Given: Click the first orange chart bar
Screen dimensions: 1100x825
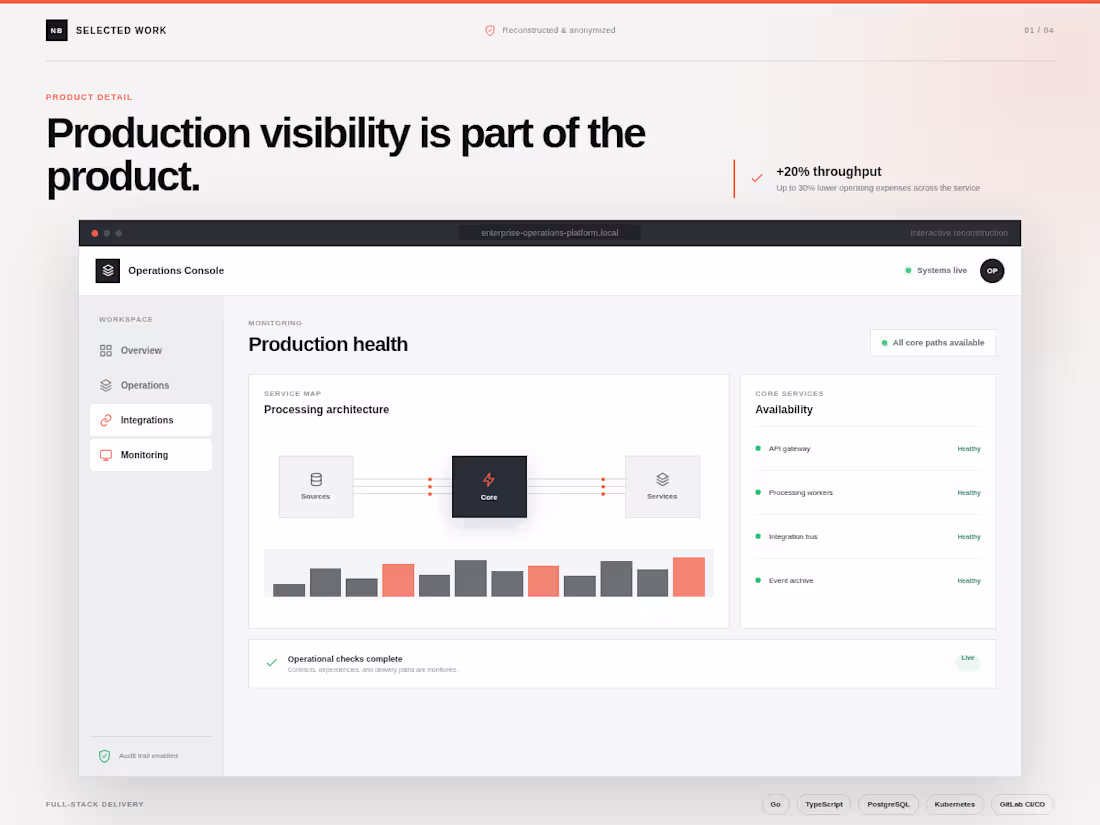Looking at the screenshot, I should click(x=398, y=580).
